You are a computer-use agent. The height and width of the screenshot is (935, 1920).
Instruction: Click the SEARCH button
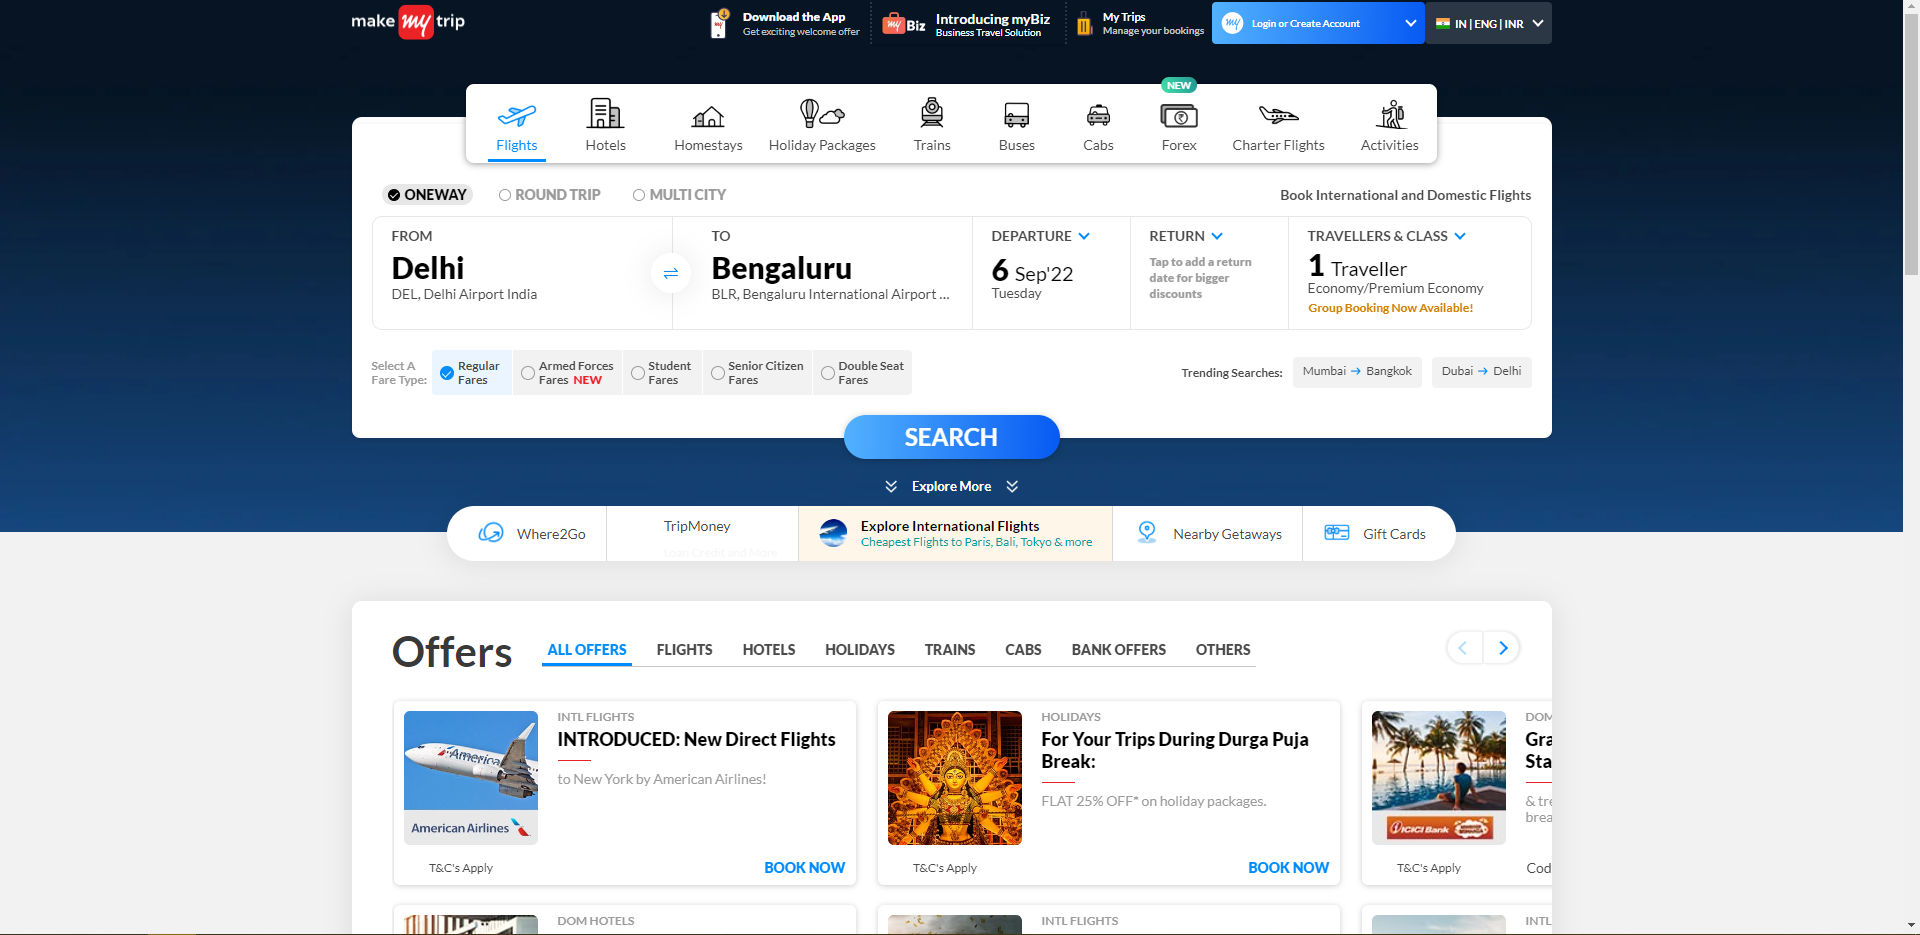pos(951,437)
